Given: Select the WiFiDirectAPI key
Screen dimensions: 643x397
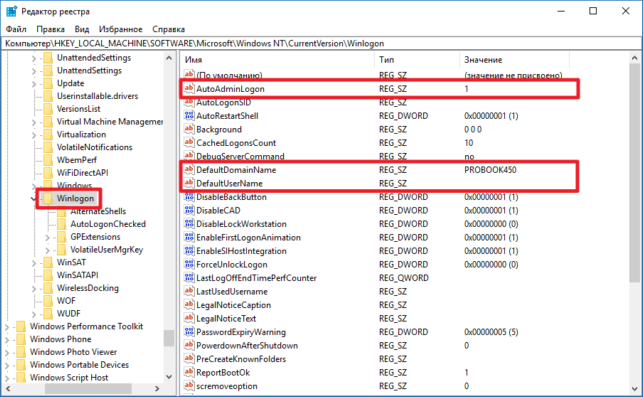Looking at the screenshot, I should click(x=82, y=173).
